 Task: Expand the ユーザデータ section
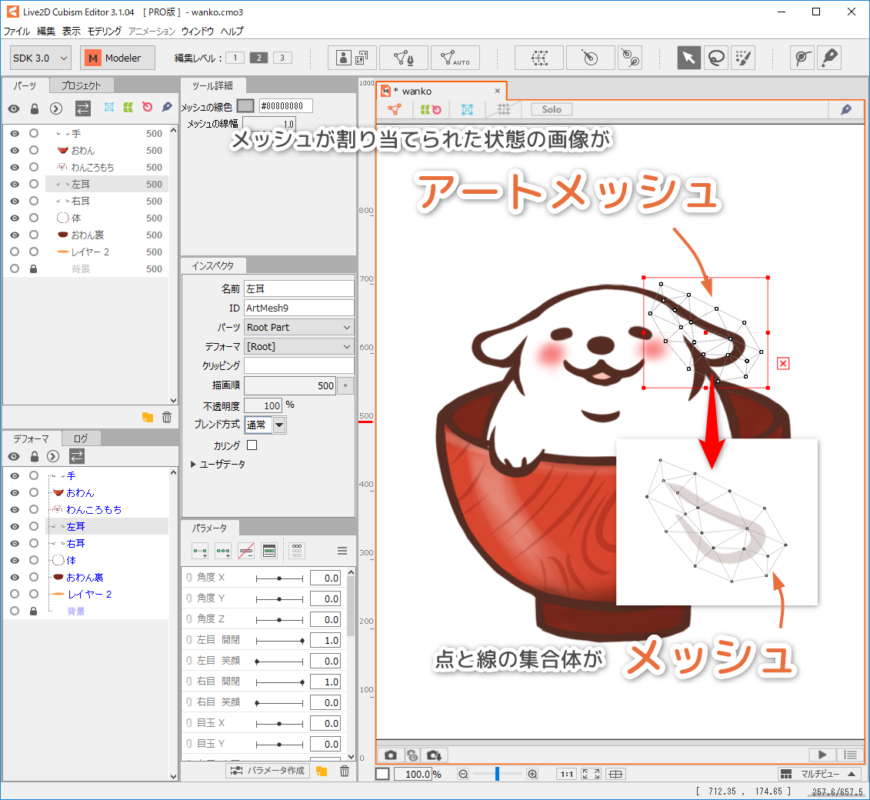pos(193,464)
